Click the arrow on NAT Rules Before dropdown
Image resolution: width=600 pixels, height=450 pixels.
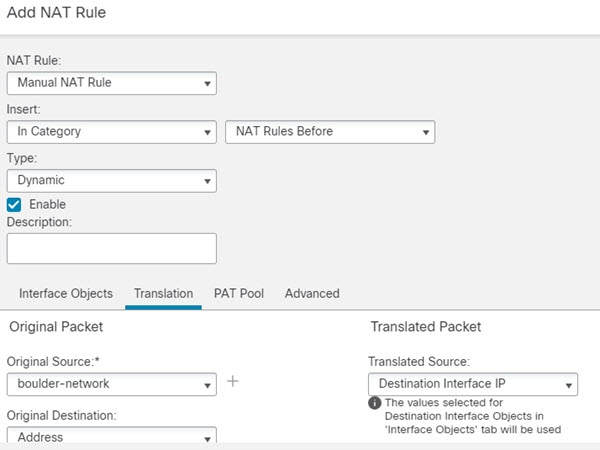coord(426,132)
